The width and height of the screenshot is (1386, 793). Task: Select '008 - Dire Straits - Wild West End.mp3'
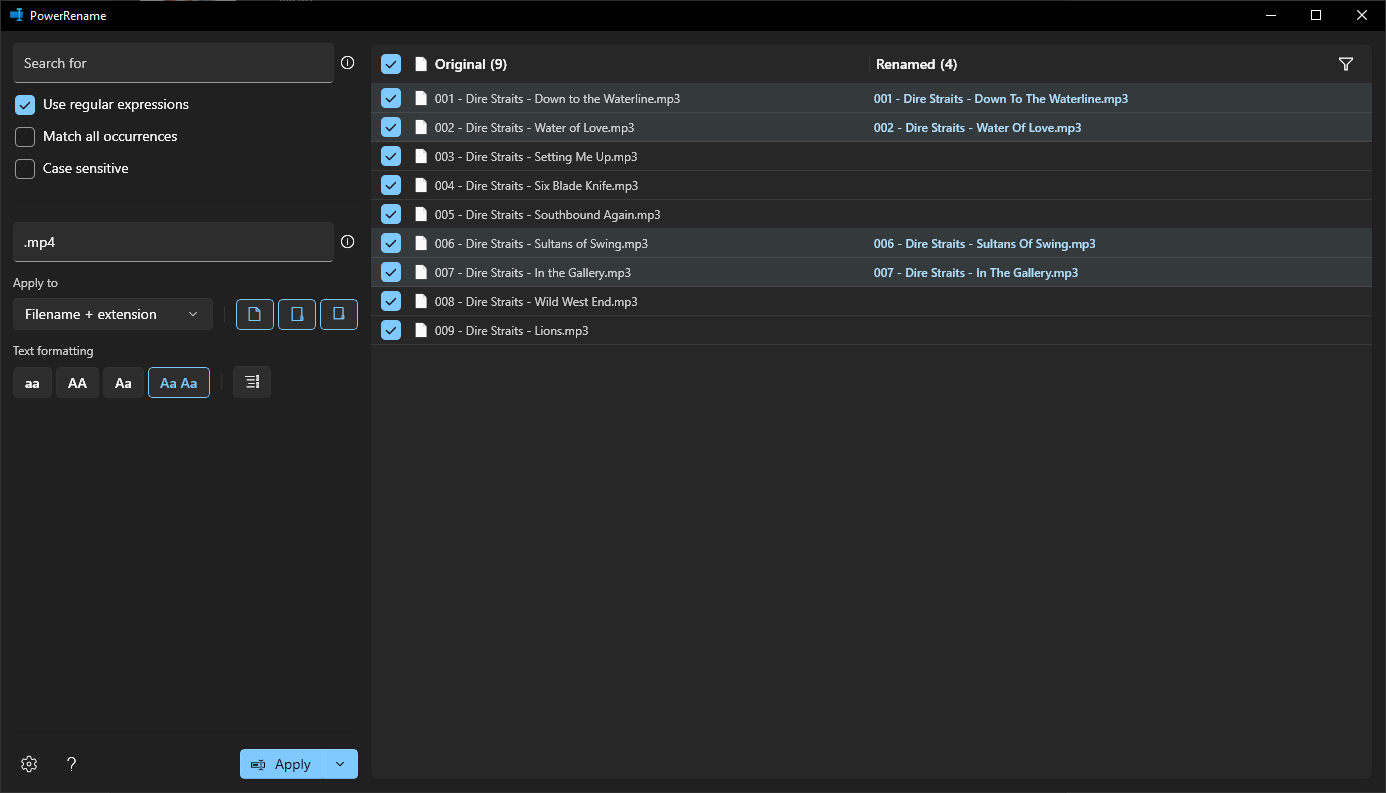coord(536,302)
